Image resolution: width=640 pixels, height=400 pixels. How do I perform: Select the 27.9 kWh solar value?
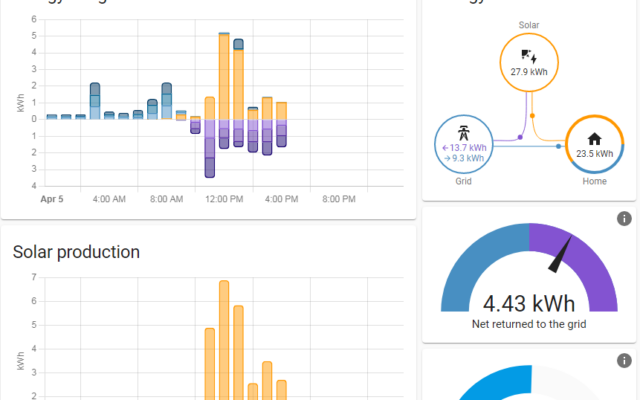tap(529, 72)
